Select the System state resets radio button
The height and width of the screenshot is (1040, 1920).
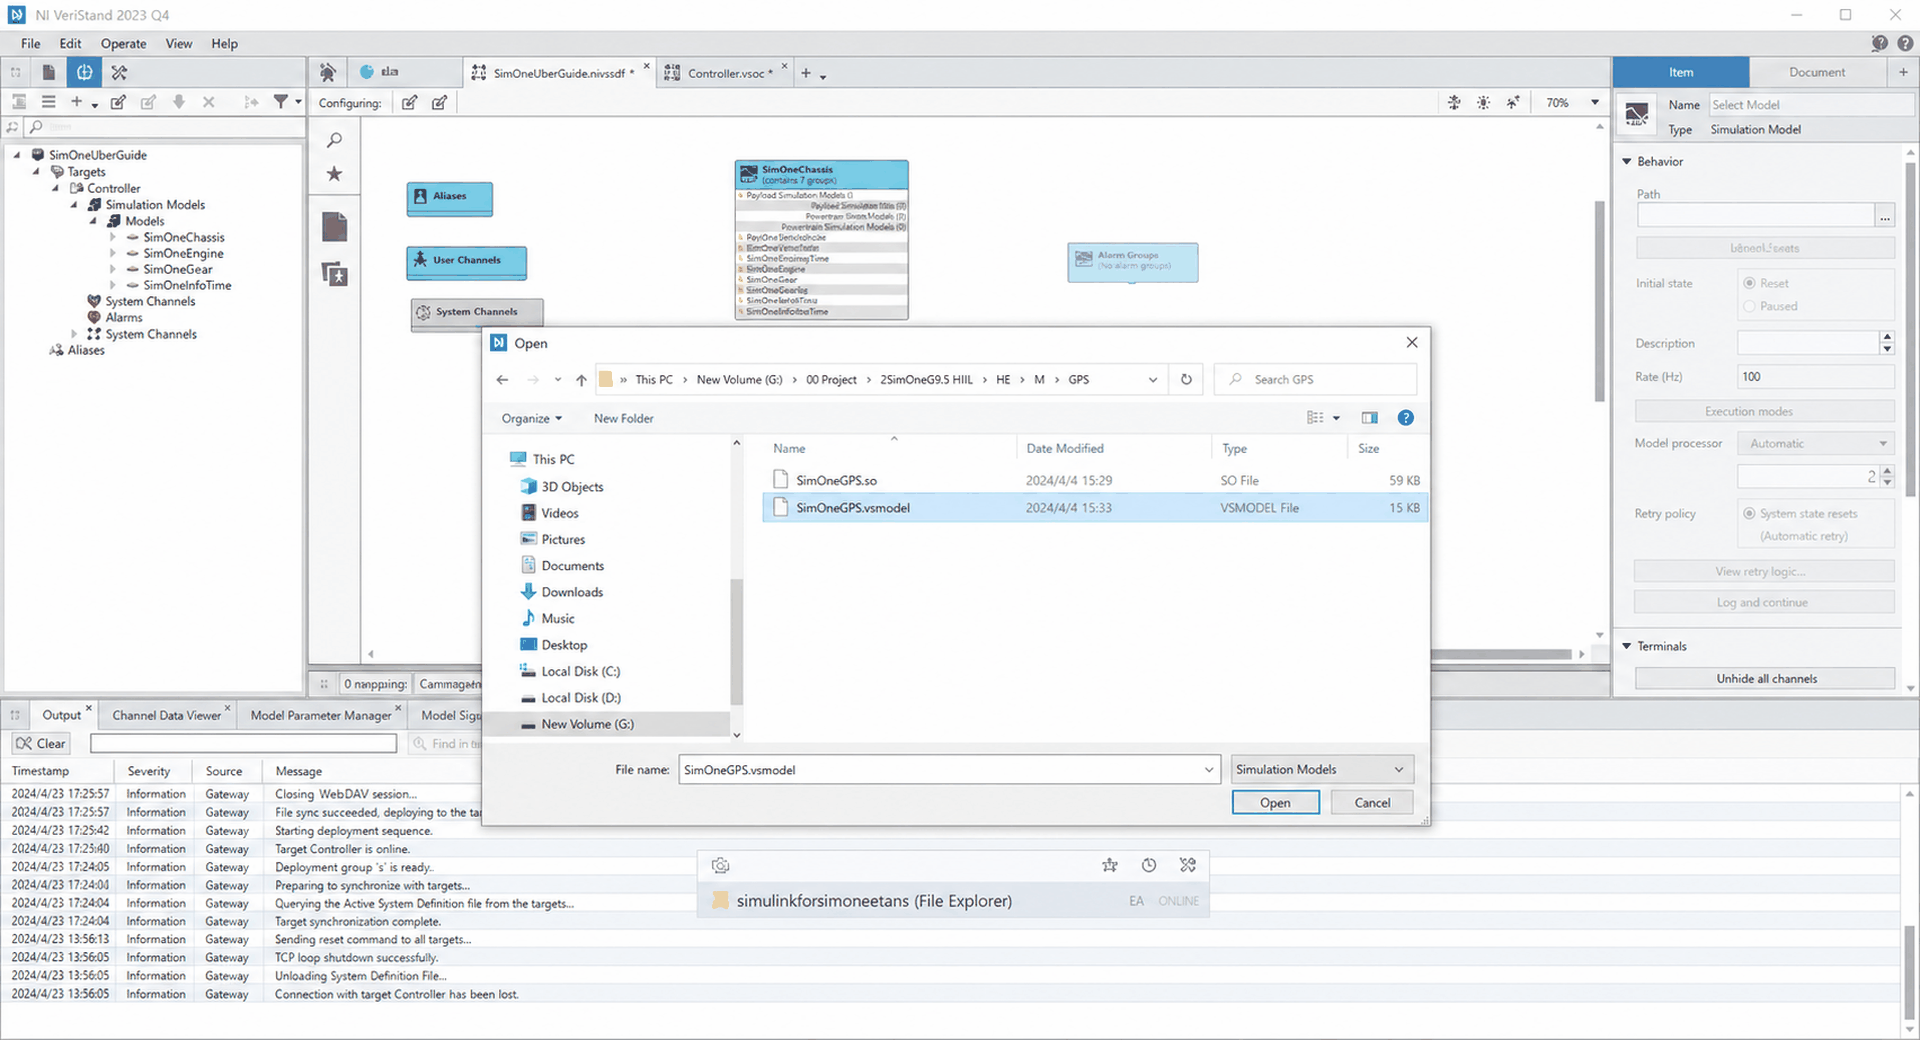[x=1749, y=513]
